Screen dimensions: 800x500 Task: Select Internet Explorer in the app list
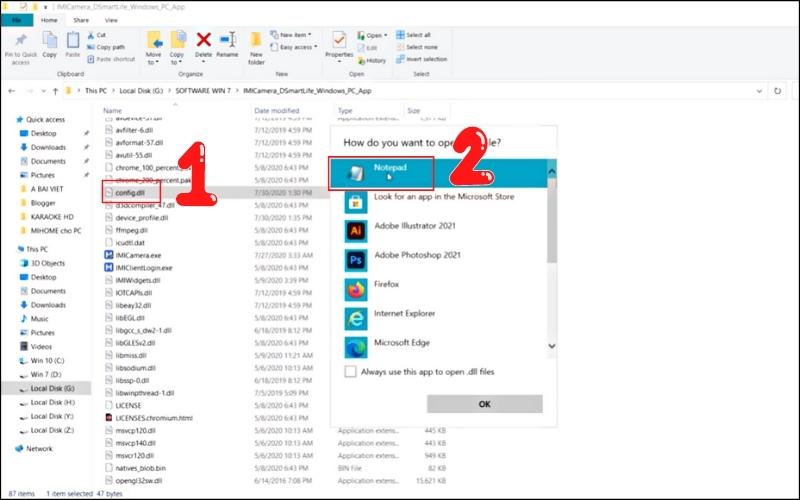point(439,318)
